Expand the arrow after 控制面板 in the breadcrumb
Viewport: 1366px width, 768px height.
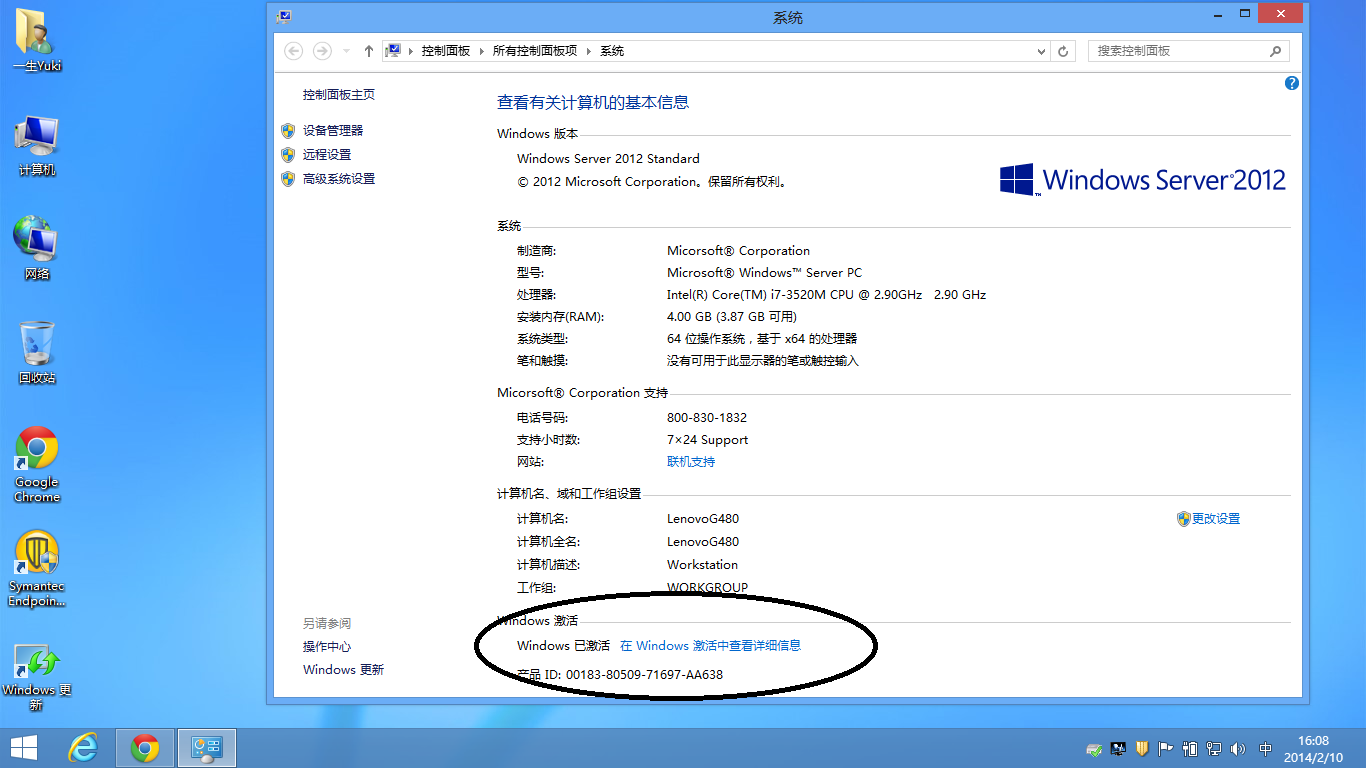click(x=482, y=51)
